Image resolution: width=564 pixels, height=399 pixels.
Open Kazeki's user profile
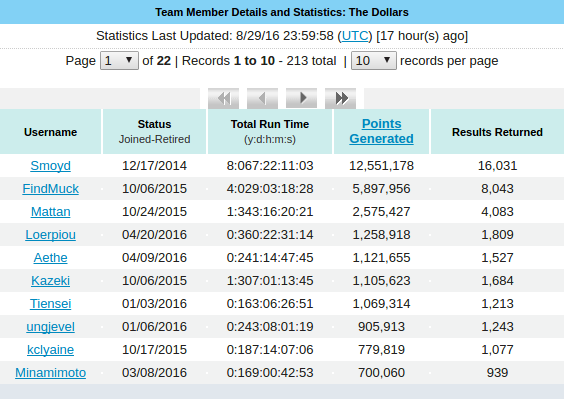[50, 281]
